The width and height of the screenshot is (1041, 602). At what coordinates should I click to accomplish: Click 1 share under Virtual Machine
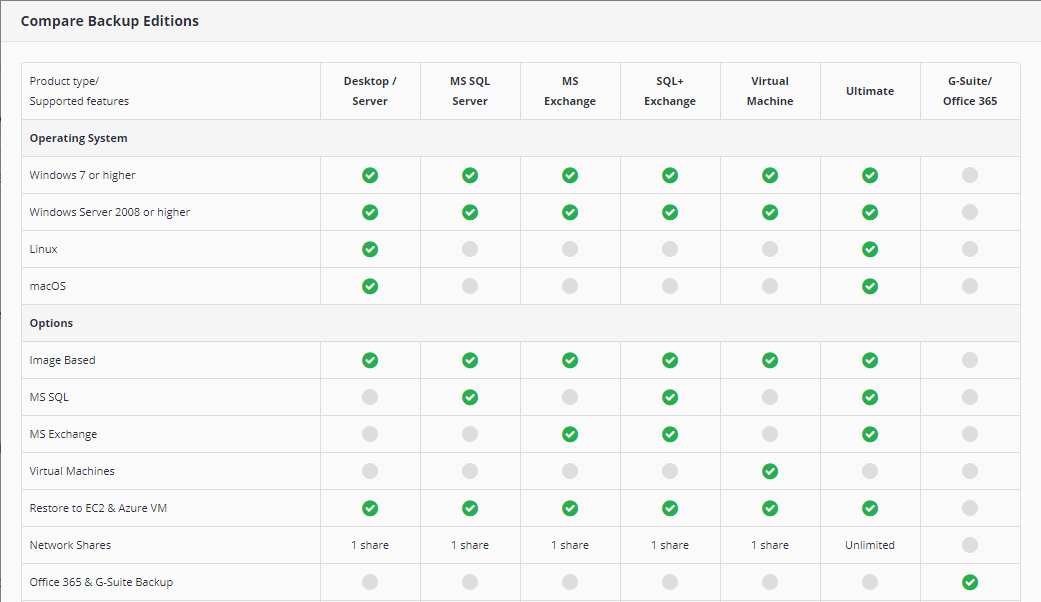tap(770, 545)
